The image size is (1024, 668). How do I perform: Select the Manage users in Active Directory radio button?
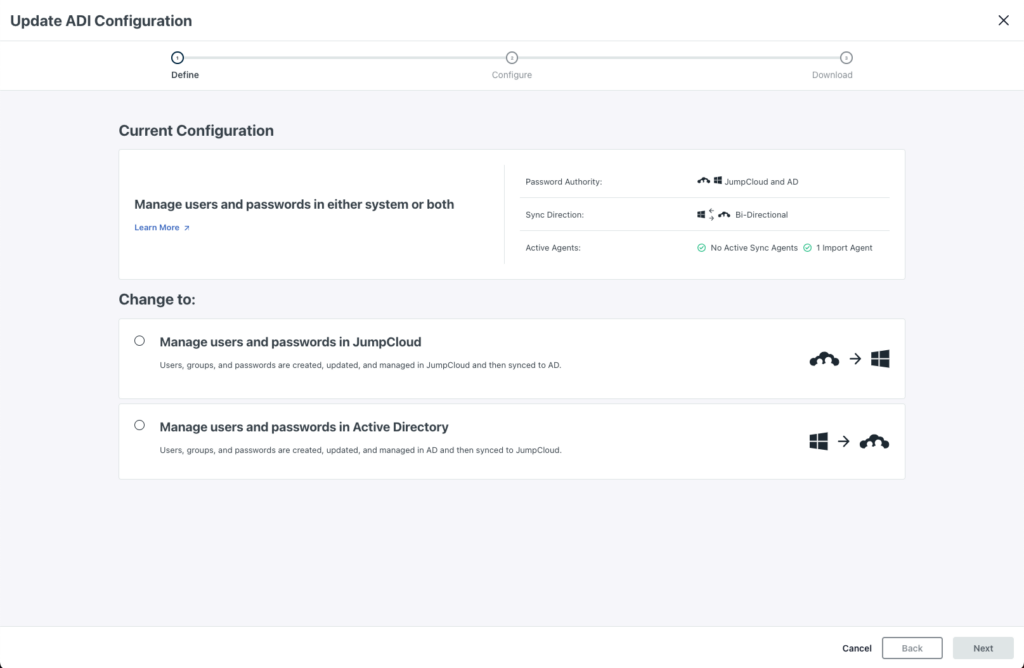(x=139, y=425)
